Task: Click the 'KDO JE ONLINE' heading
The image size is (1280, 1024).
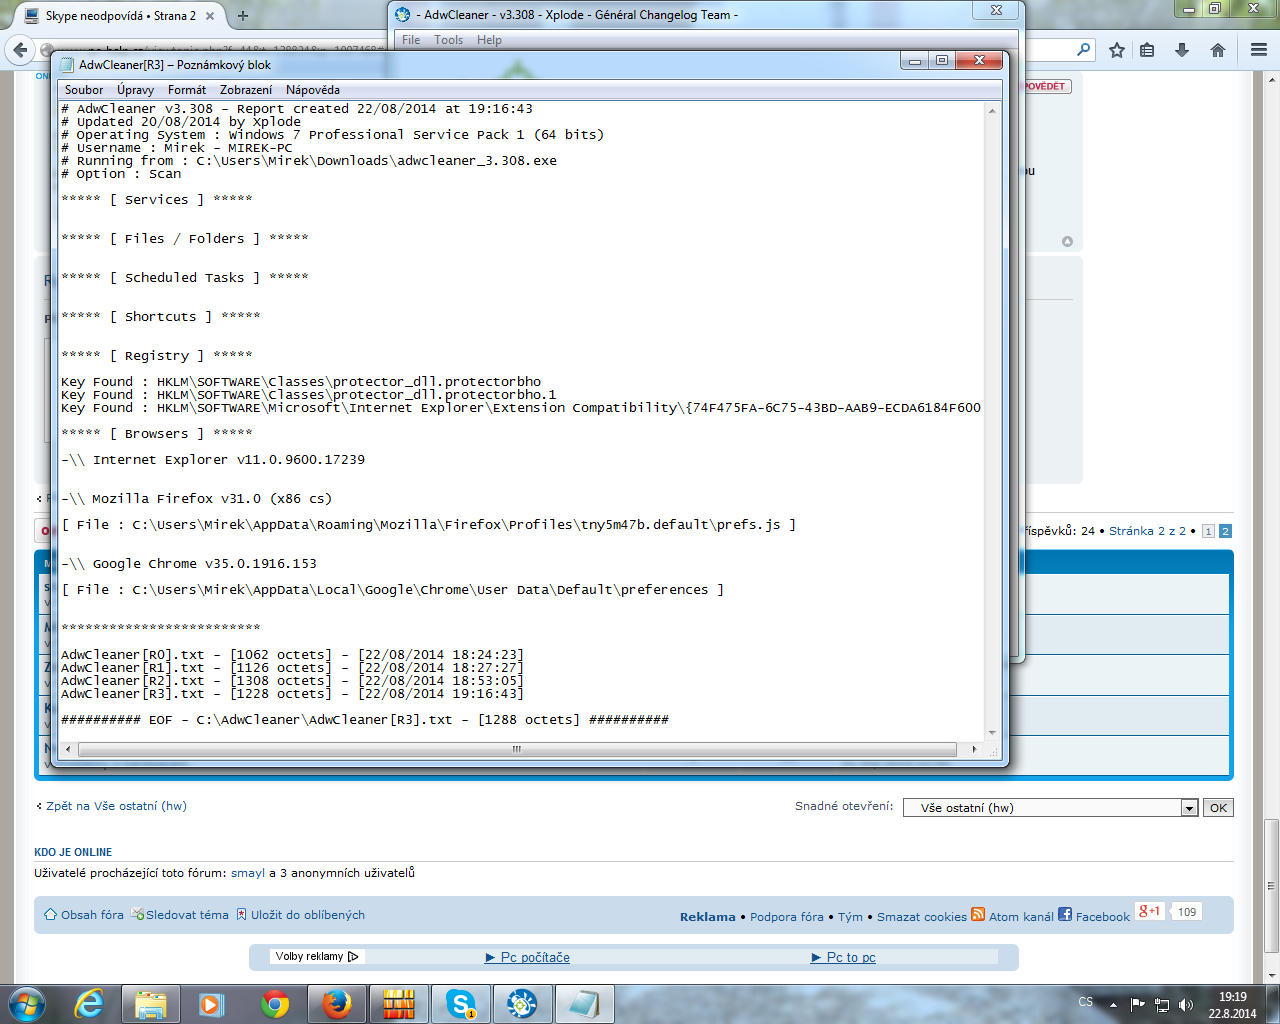Action: 73,852
